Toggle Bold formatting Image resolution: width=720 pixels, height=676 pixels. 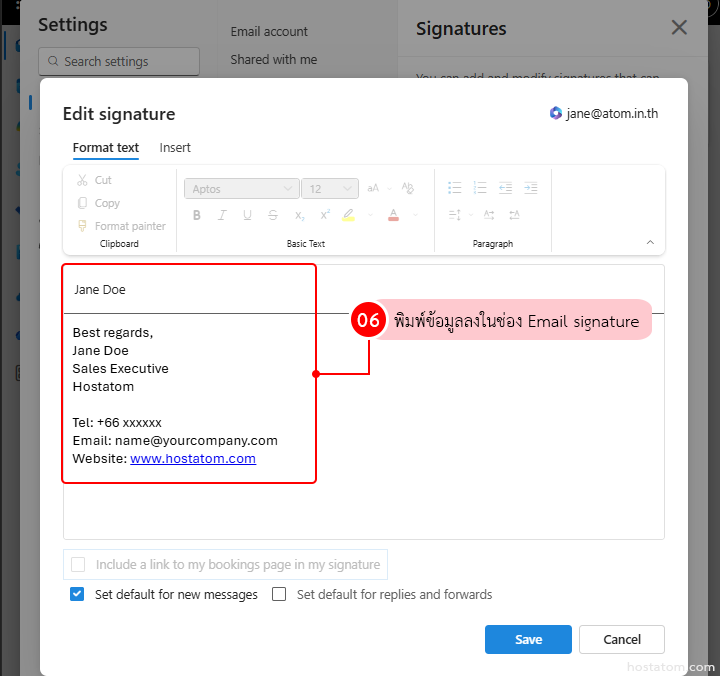(x=197, y=215)
